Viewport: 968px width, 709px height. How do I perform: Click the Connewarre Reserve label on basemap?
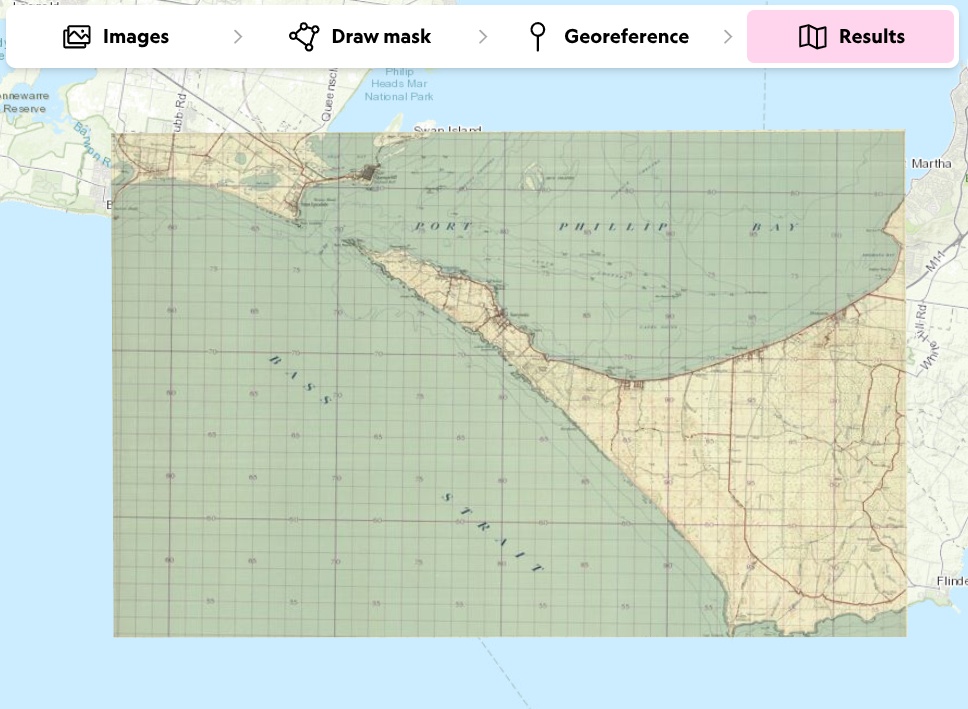coord(22,102)
